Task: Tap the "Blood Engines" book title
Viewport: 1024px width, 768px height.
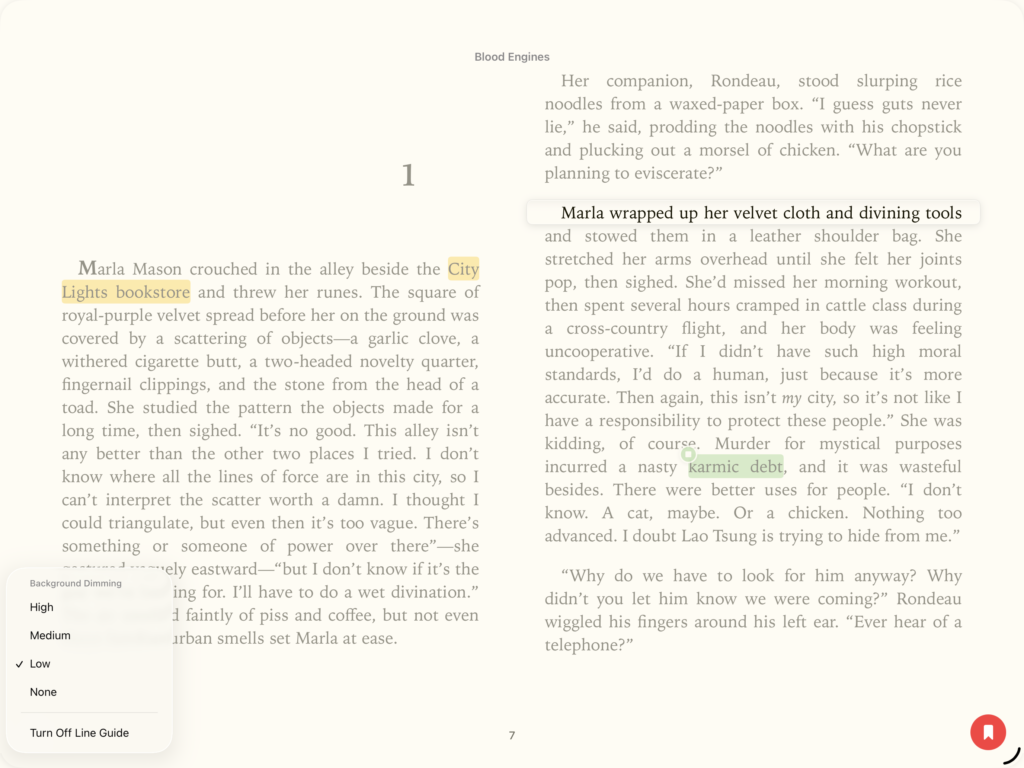Action: (512, 57)
